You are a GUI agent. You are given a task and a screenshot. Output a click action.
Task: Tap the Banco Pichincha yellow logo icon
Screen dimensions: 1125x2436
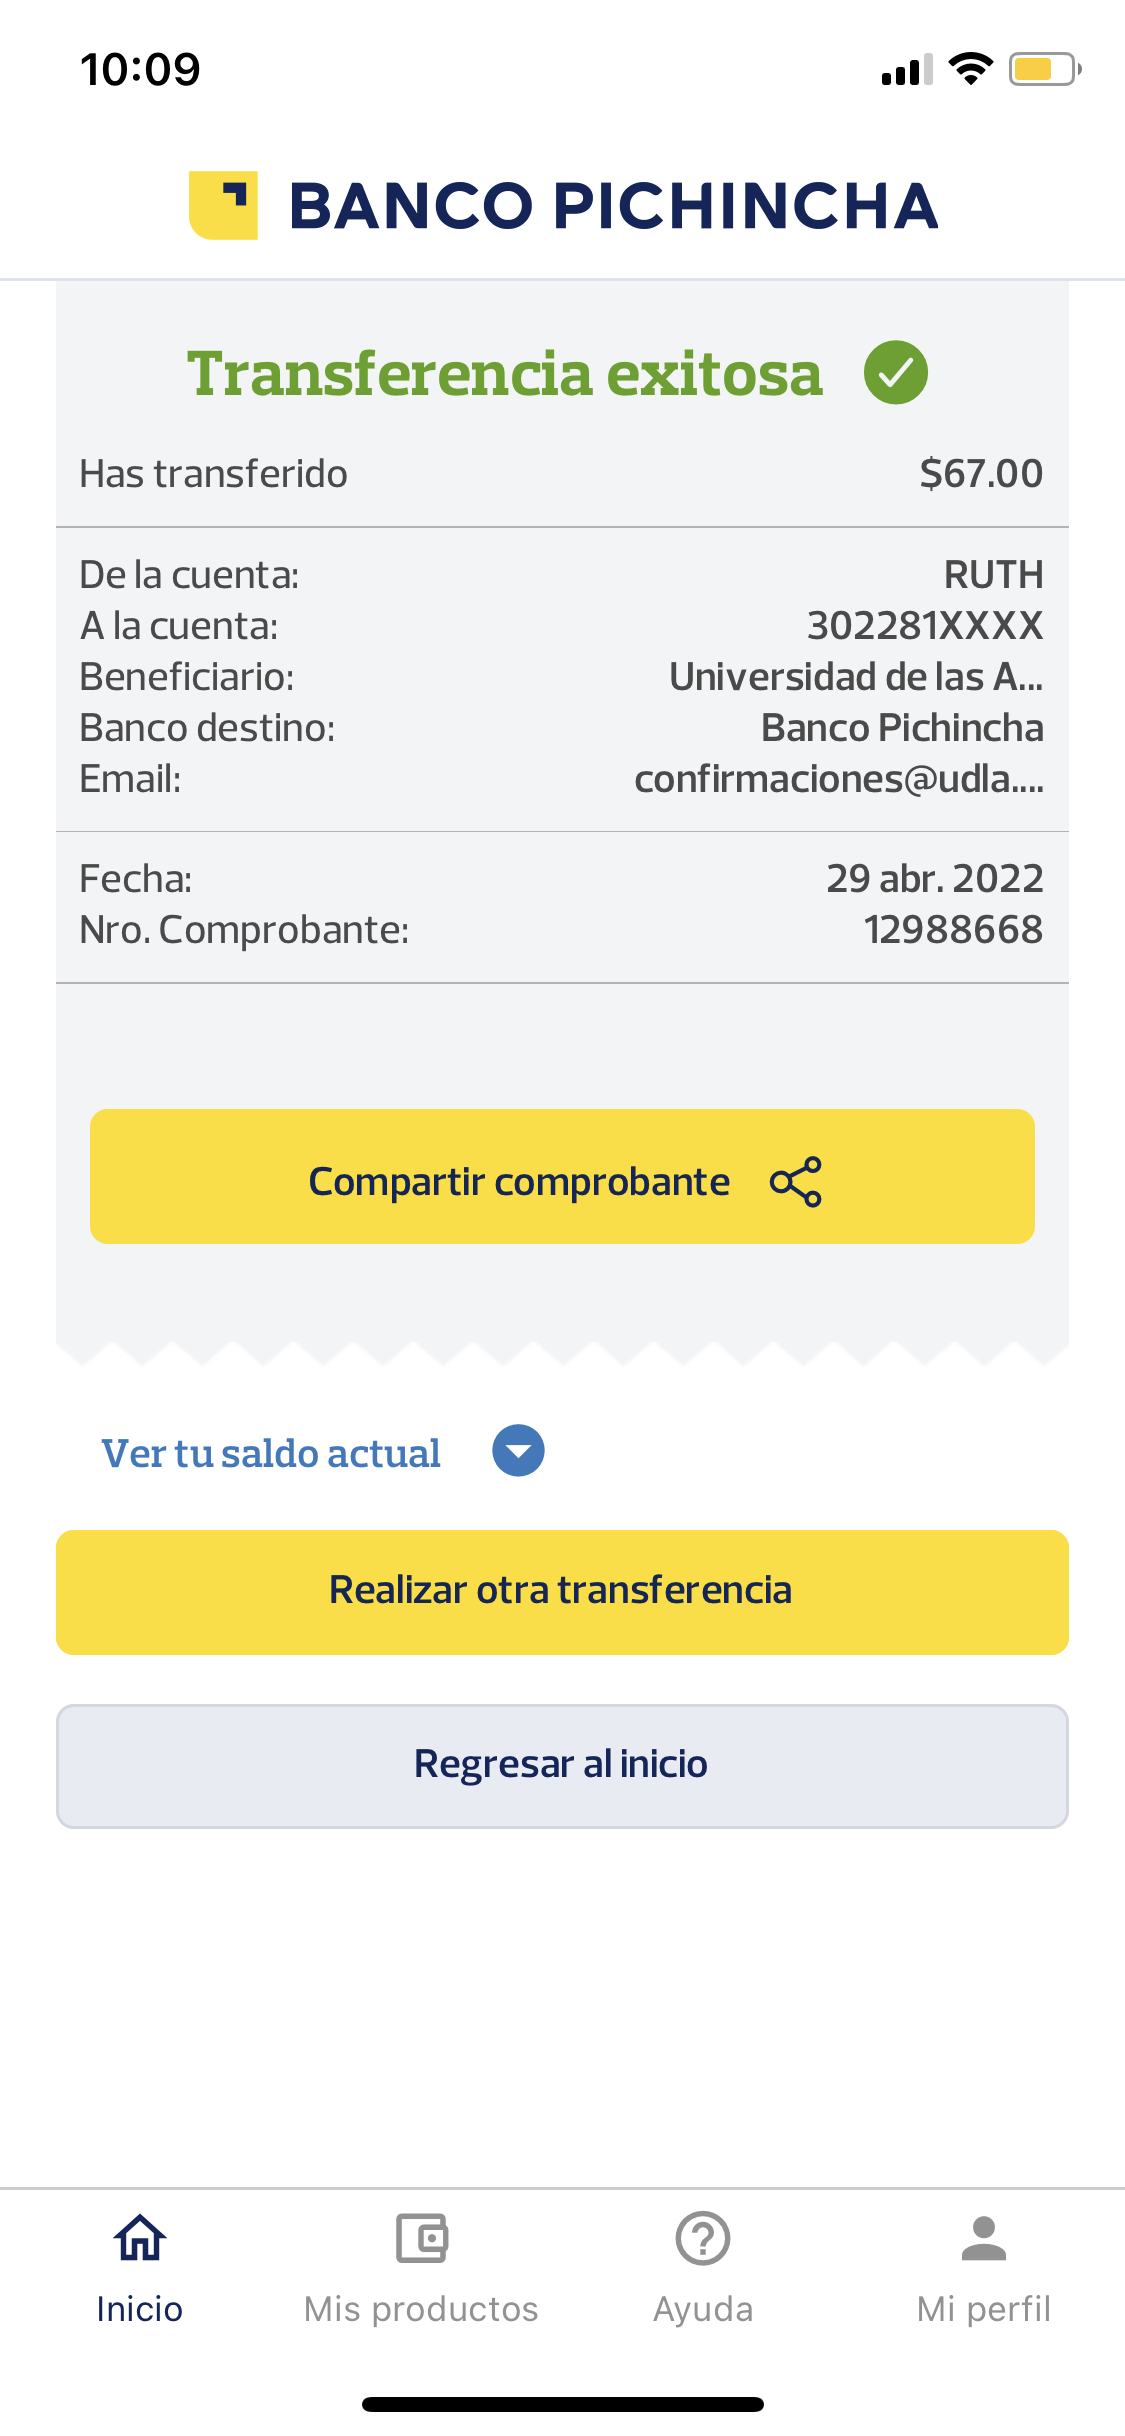(x=223, y=205)
